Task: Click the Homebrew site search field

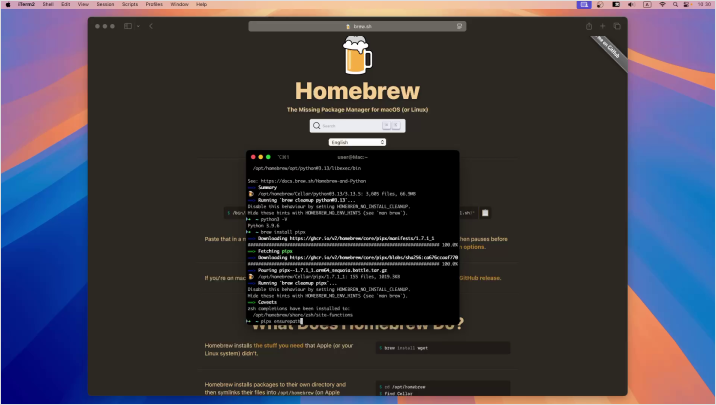Action: [357, 126]
